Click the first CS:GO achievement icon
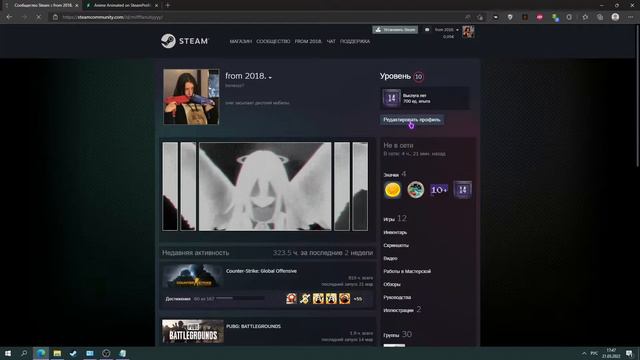640x360 pixels. coord(291,298)
